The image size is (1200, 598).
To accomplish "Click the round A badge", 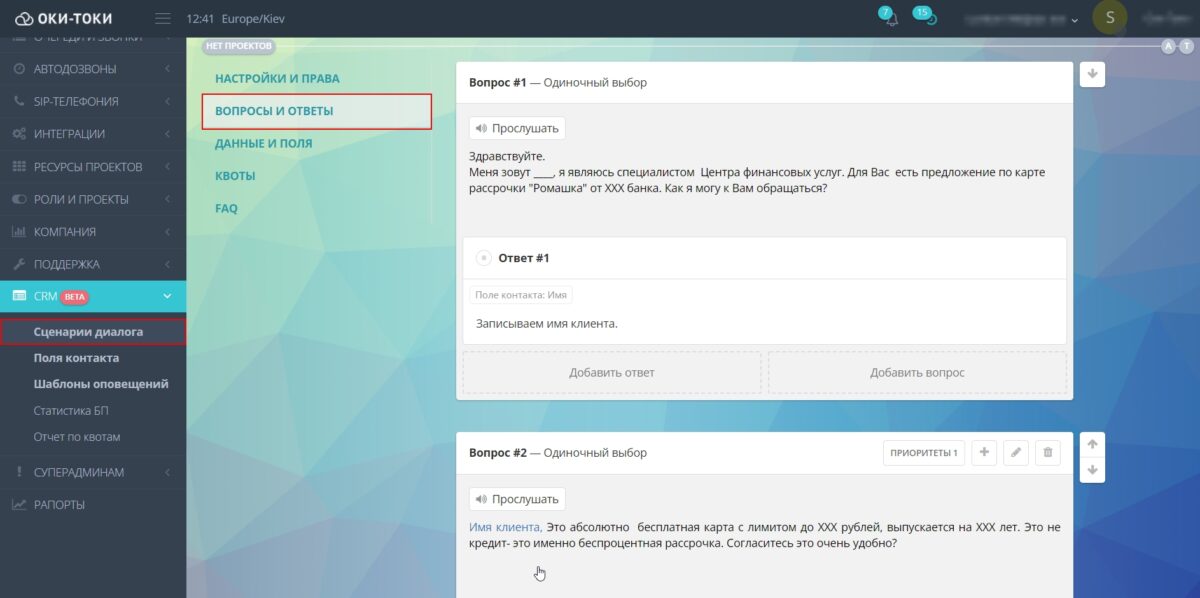I will coord(1168,46).
